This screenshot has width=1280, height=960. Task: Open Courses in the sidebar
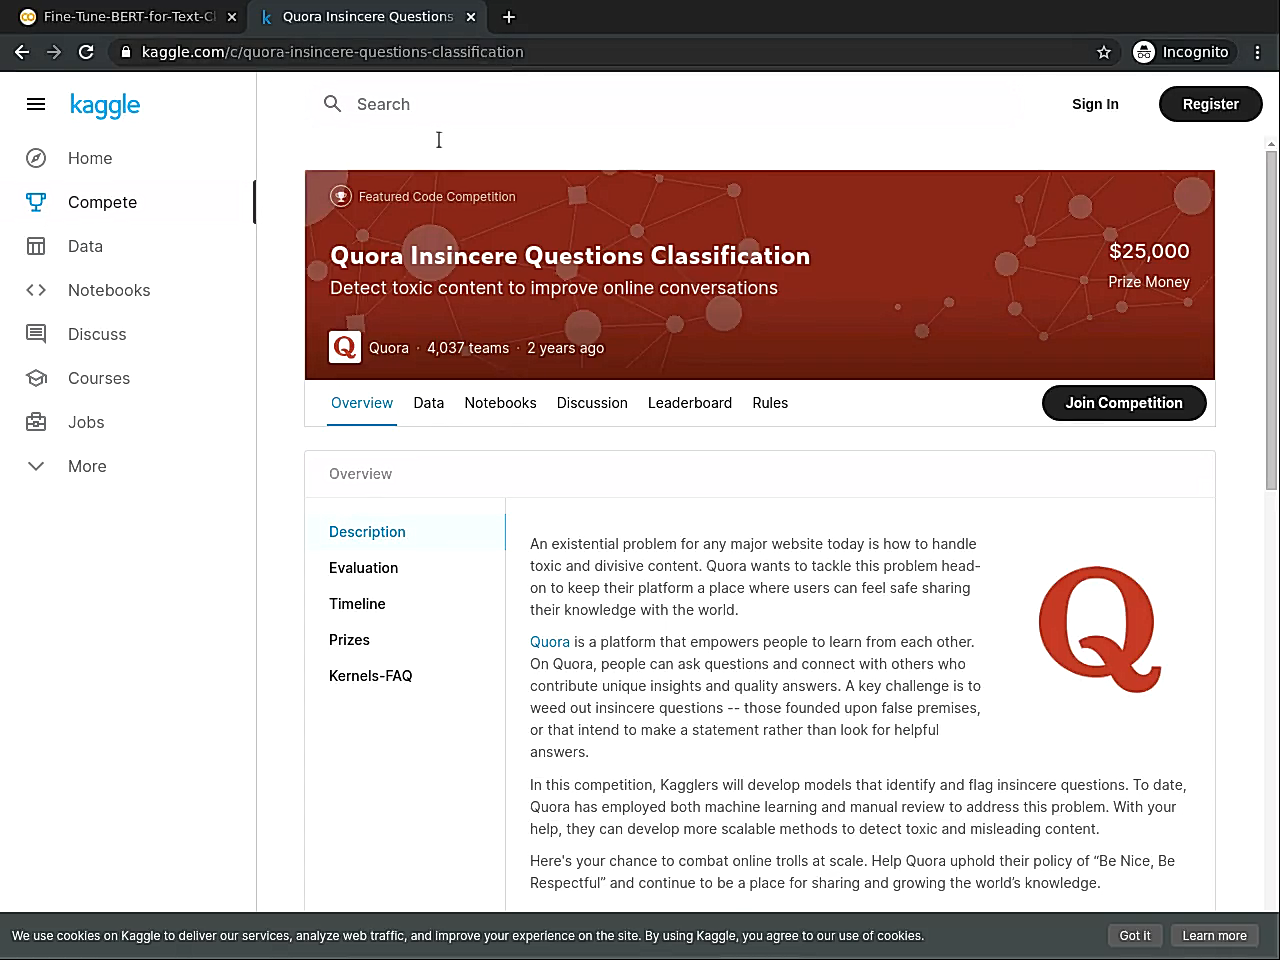[99, 378]
